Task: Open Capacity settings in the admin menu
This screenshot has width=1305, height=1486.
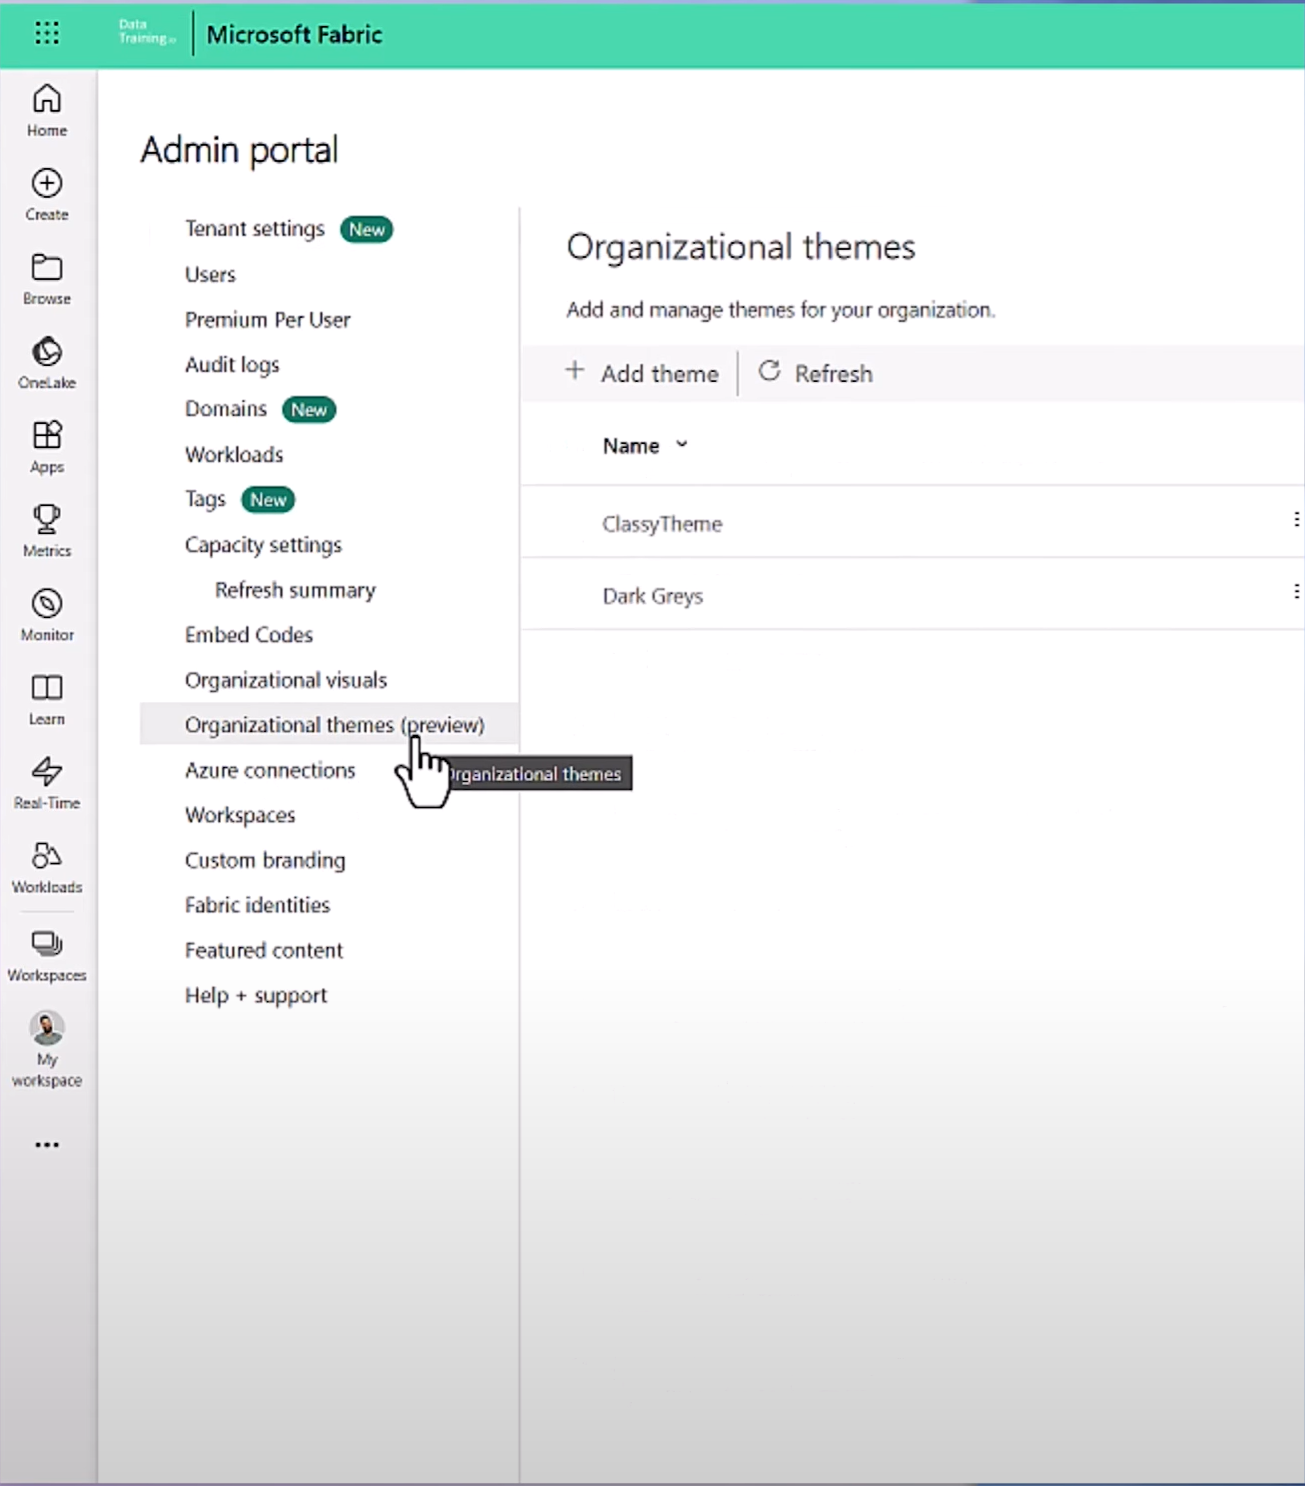Action: [263, 545]
